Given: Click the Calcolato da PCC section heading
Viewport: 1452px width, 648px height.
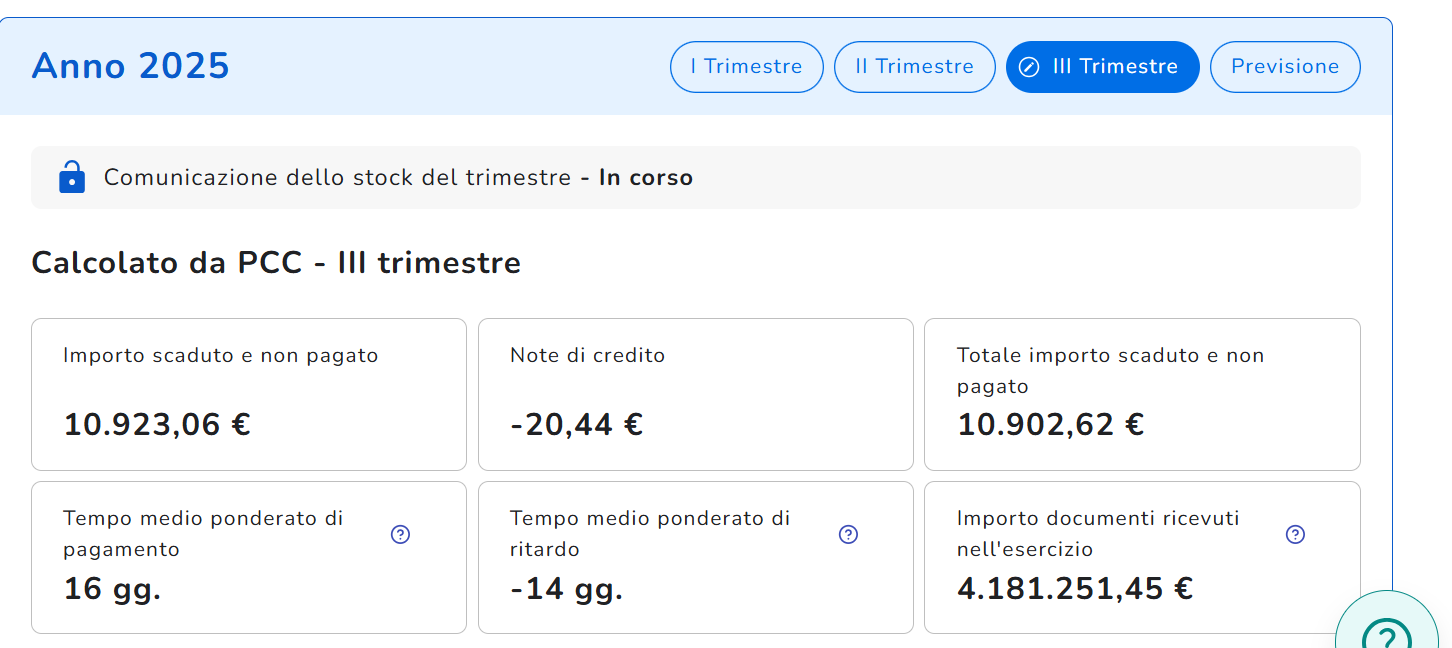Looking at the screenshot, I should [x=276, y=263].
